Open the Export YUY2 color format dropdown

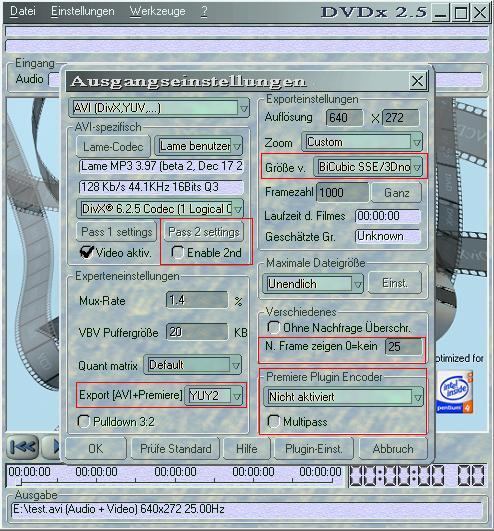pyautogui.click(x=214, y=395)
